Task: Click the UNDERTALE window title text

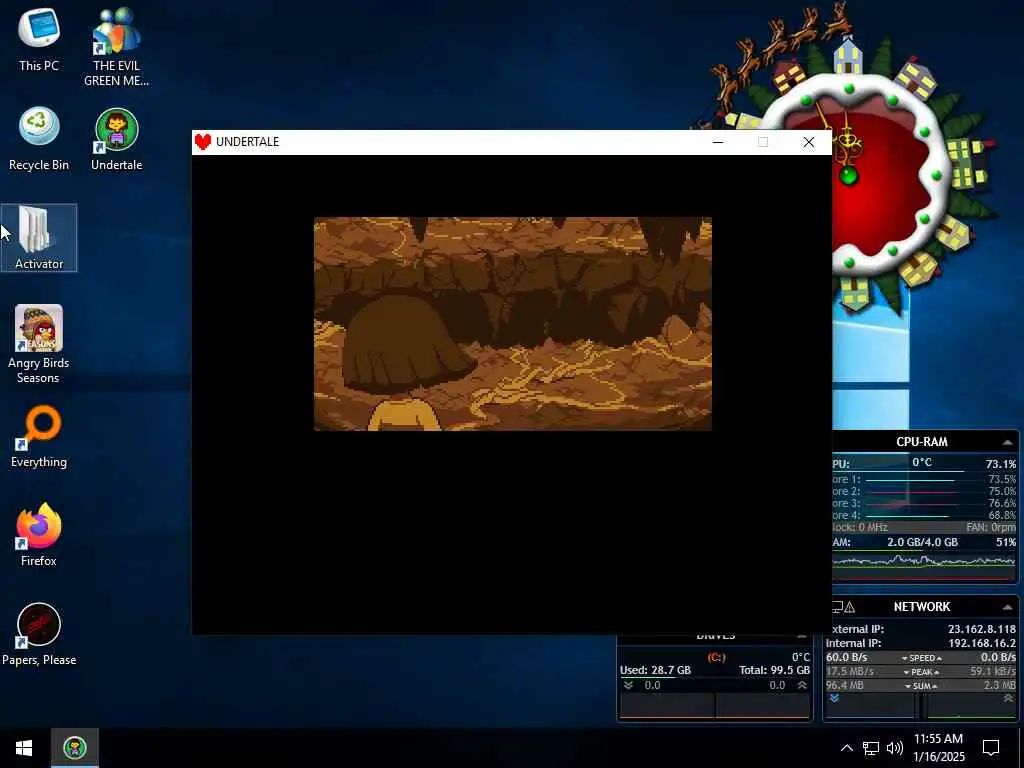Action: (x=248, y=142)
